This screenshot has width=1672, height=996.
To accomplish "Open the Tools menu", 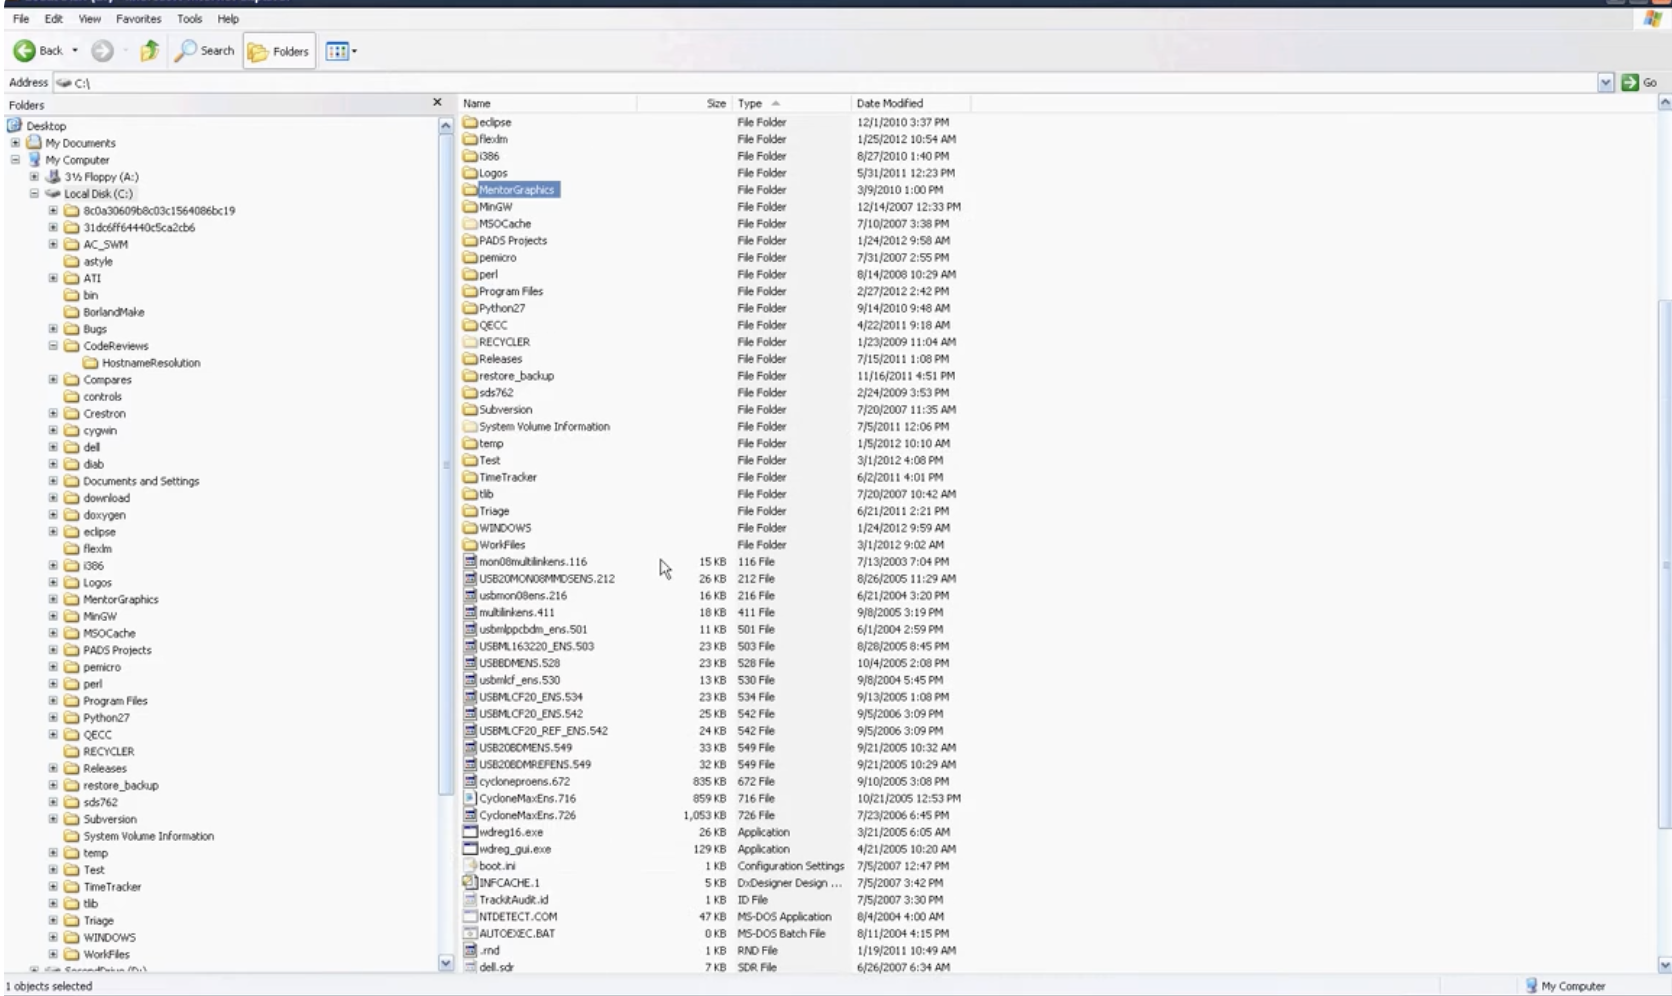I will pos(189,19).
